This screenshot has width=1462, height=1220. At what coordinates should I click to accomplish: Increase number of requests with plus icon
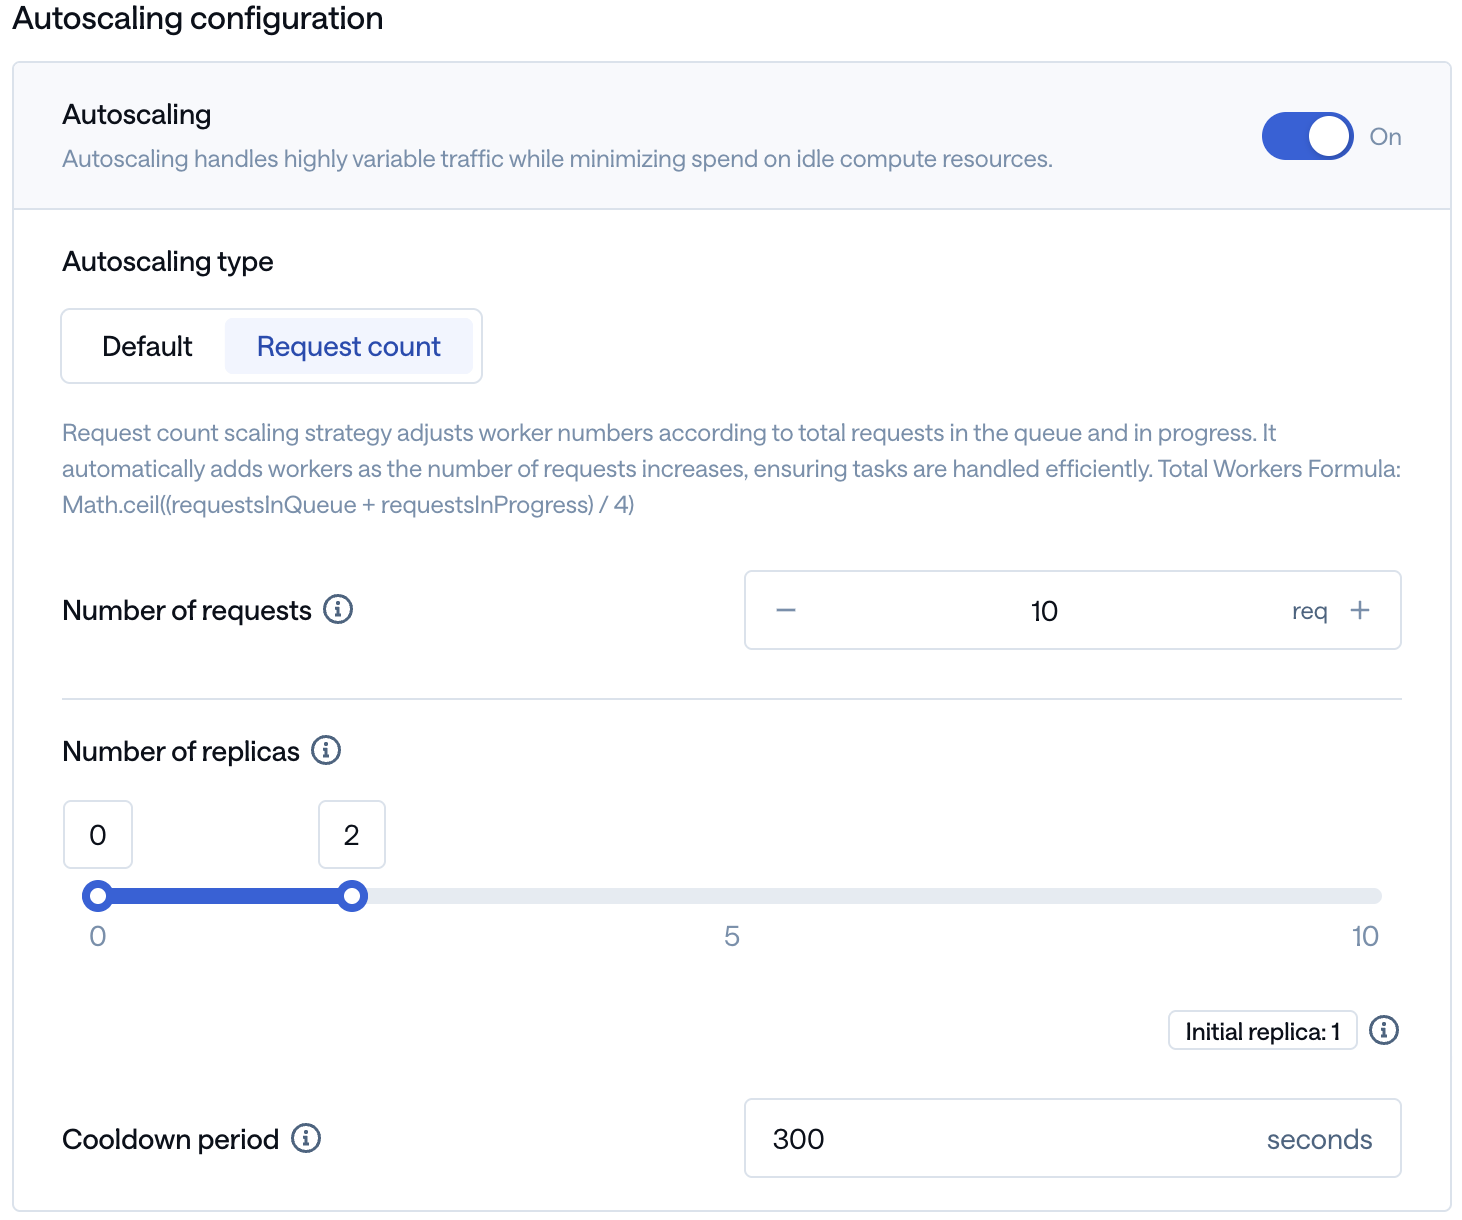tap(1360, 610)
